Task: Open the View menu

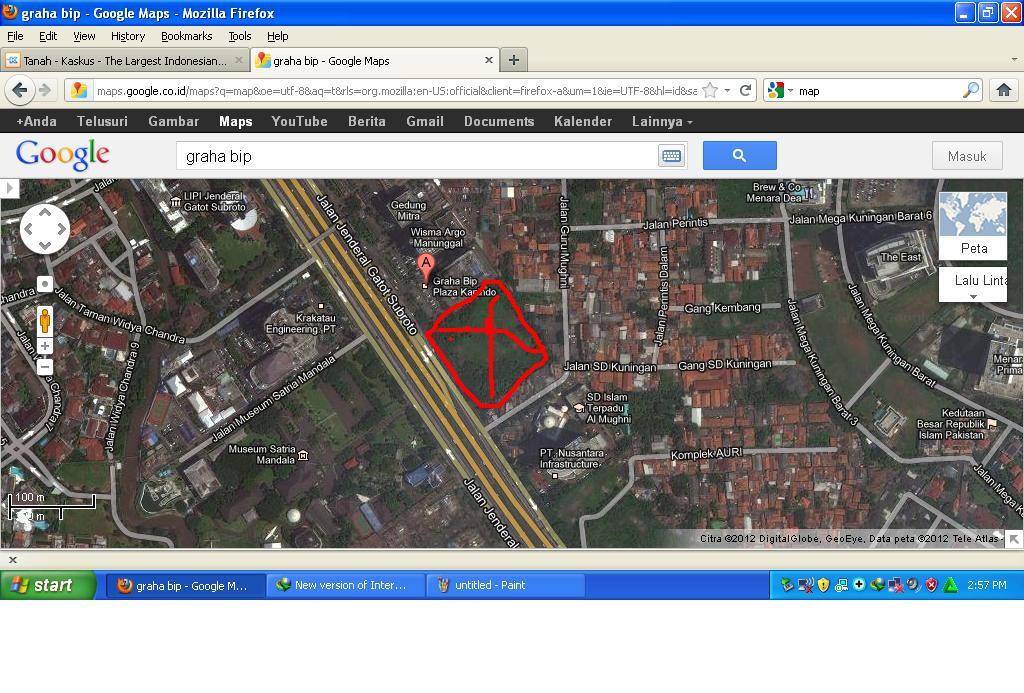Action: pyautogui.click(x=84, y=36)
